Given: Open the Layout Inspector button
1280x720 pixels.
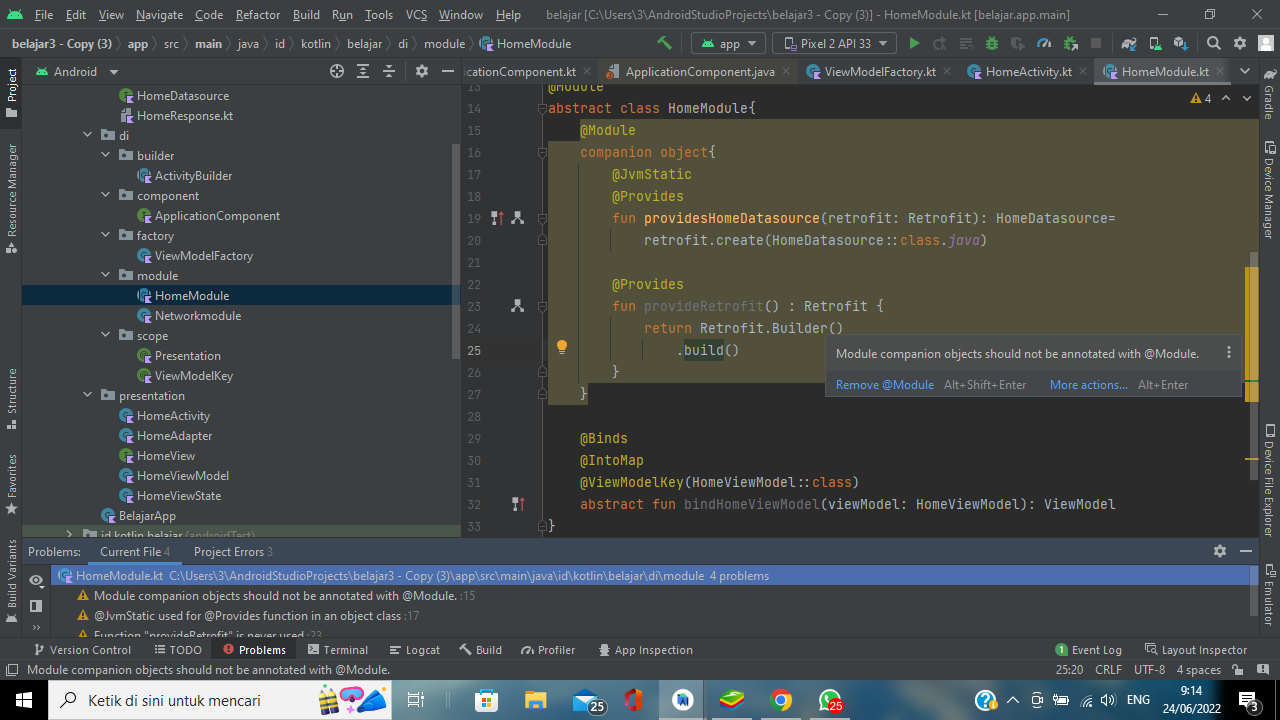Looking at the screenshot, I should pos(1196,649).
